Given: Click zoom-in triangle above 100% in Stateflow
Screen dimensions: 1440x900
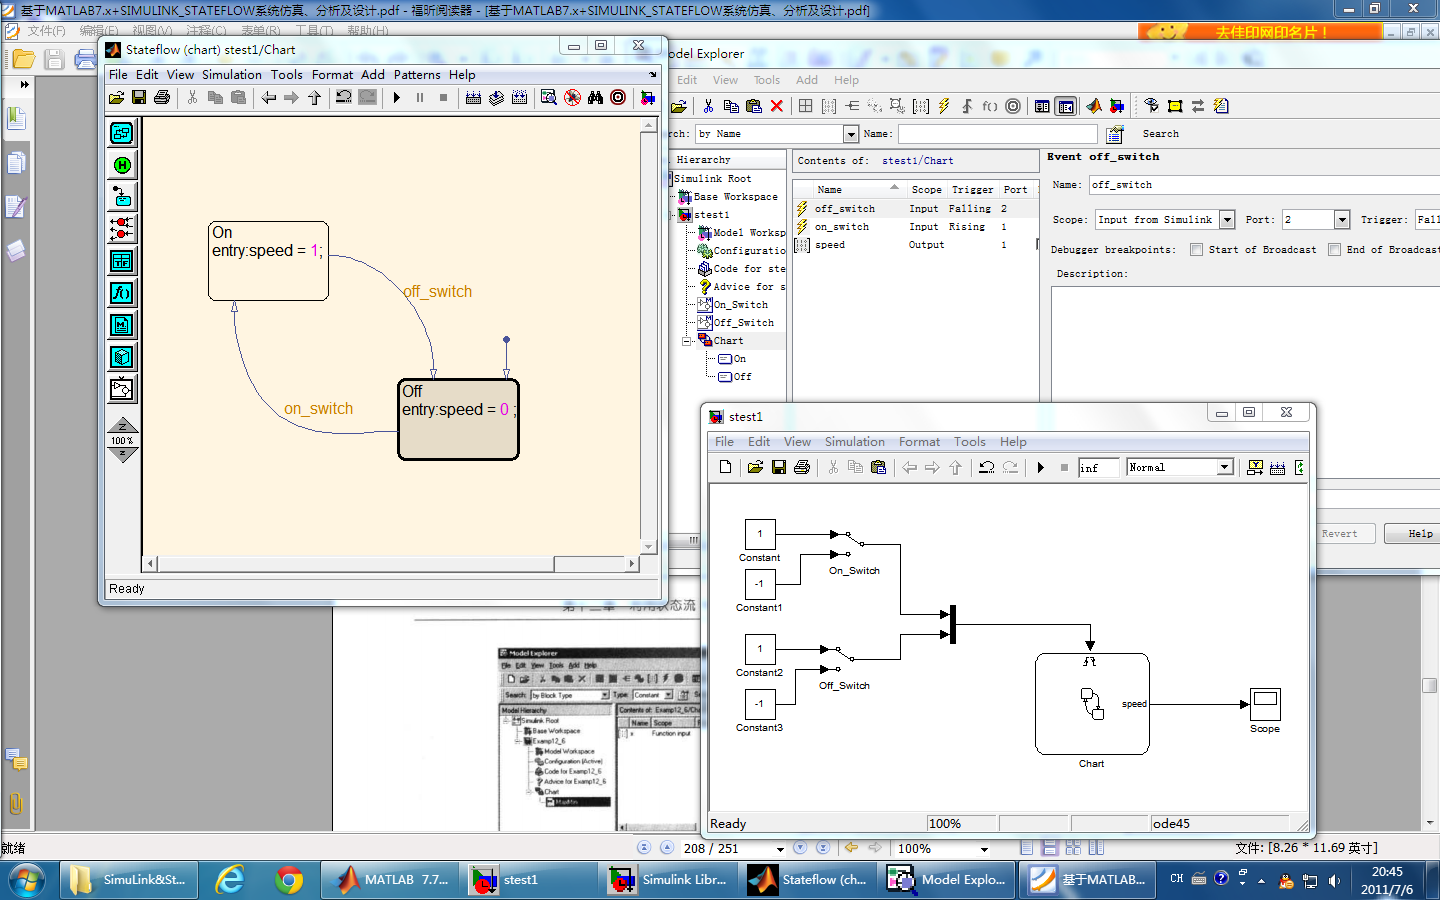Looking at the screenshot, I should (x=122, y=425).
